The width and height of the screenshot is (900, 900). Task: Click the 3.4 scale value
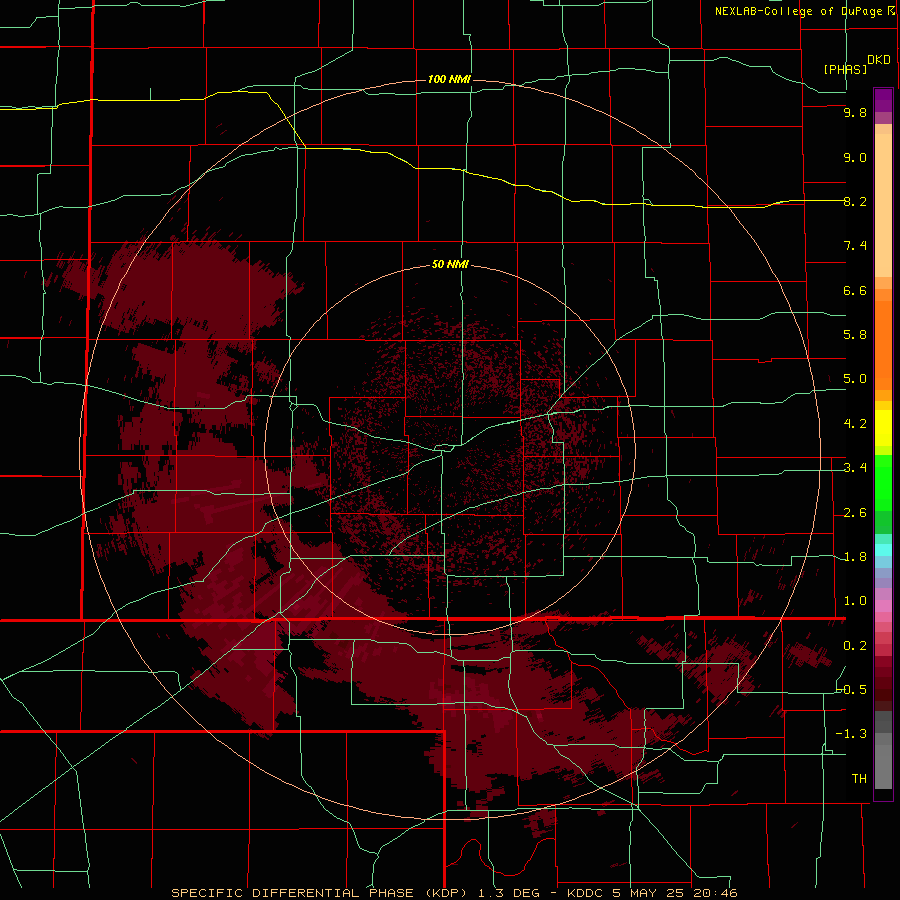(855, 468)
